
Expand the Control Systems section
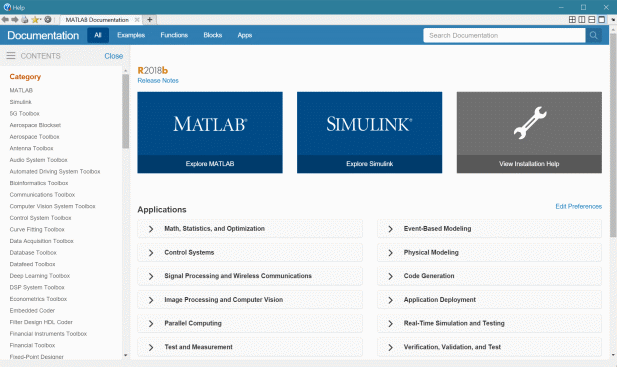pyautogui.click(x=250, y=253)
